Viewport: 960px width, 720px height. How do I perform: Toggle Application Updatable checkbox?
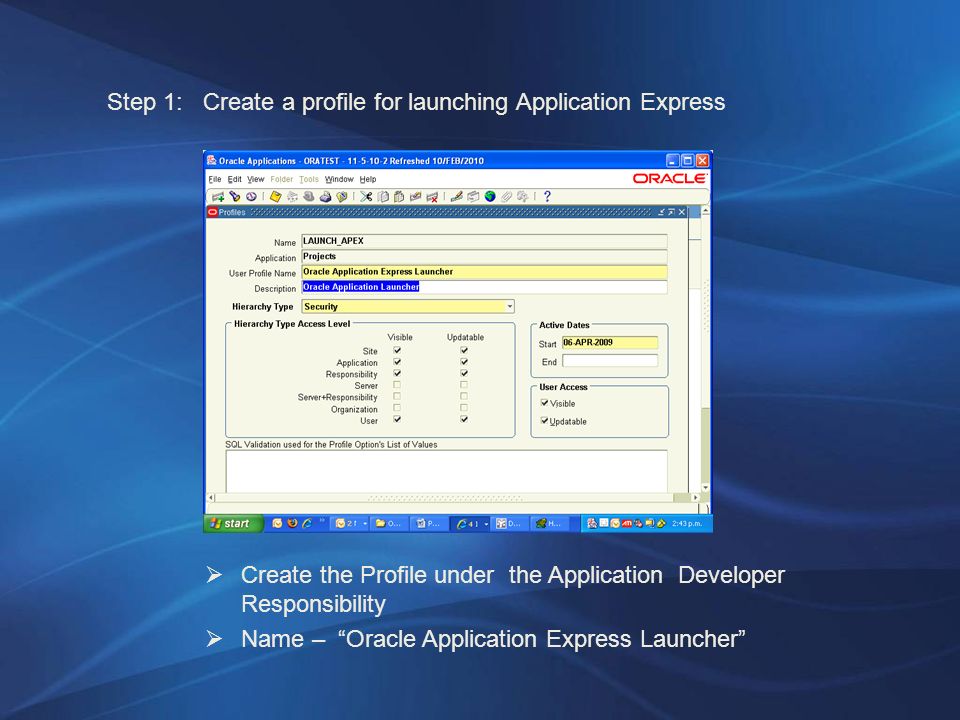464,362
